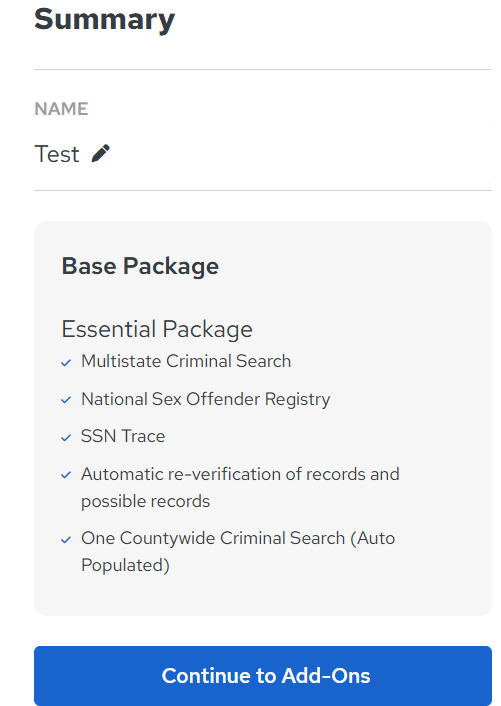Click the Summary heading
501x706 pixels.
(x=104, y=20)
